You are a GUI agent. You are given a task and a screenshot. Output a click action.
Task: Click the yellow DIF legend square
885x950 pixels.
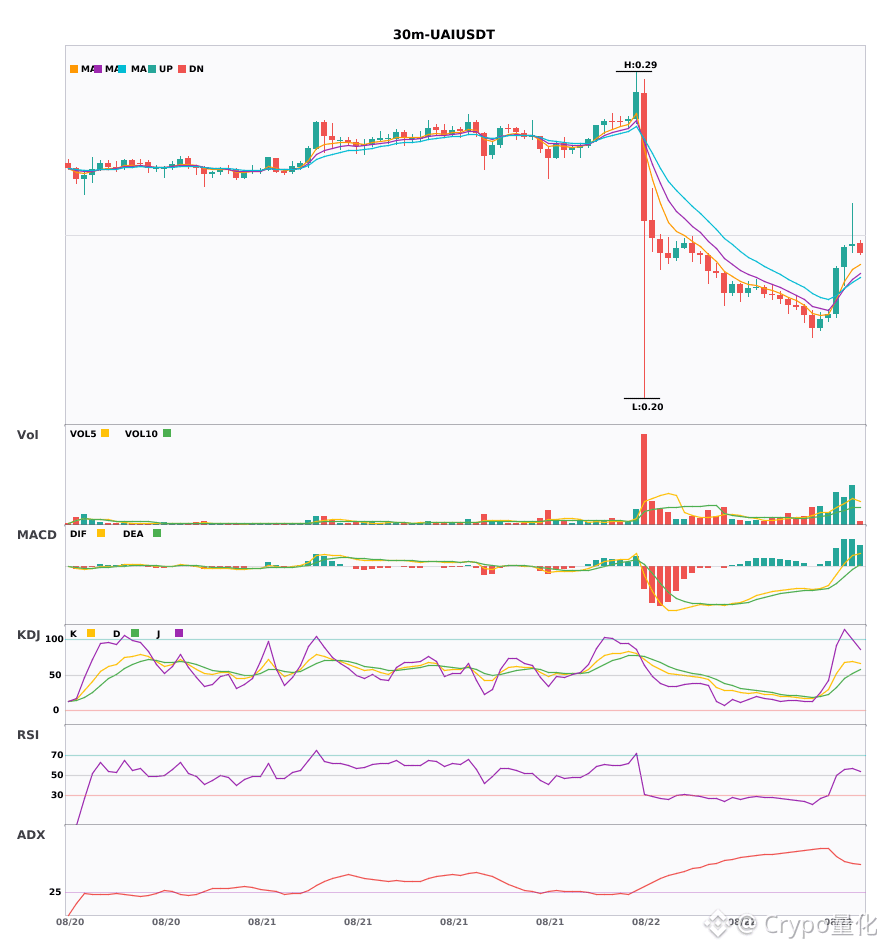(x=101, y=533)
